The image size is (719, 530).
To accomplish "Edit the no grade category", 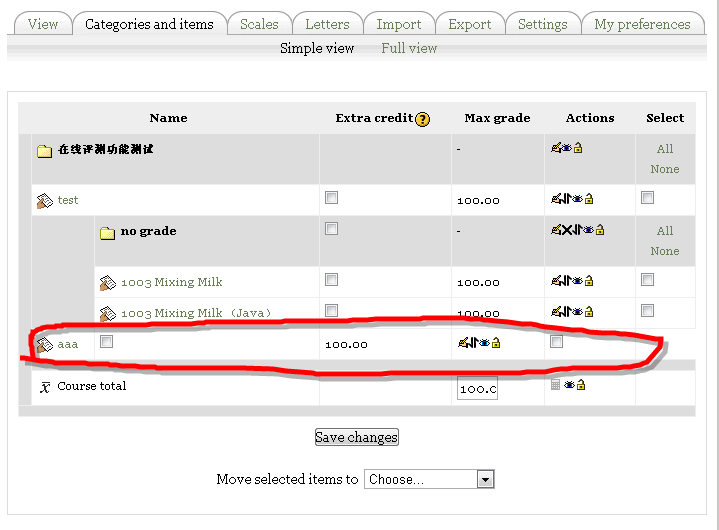I will (556, 230).
